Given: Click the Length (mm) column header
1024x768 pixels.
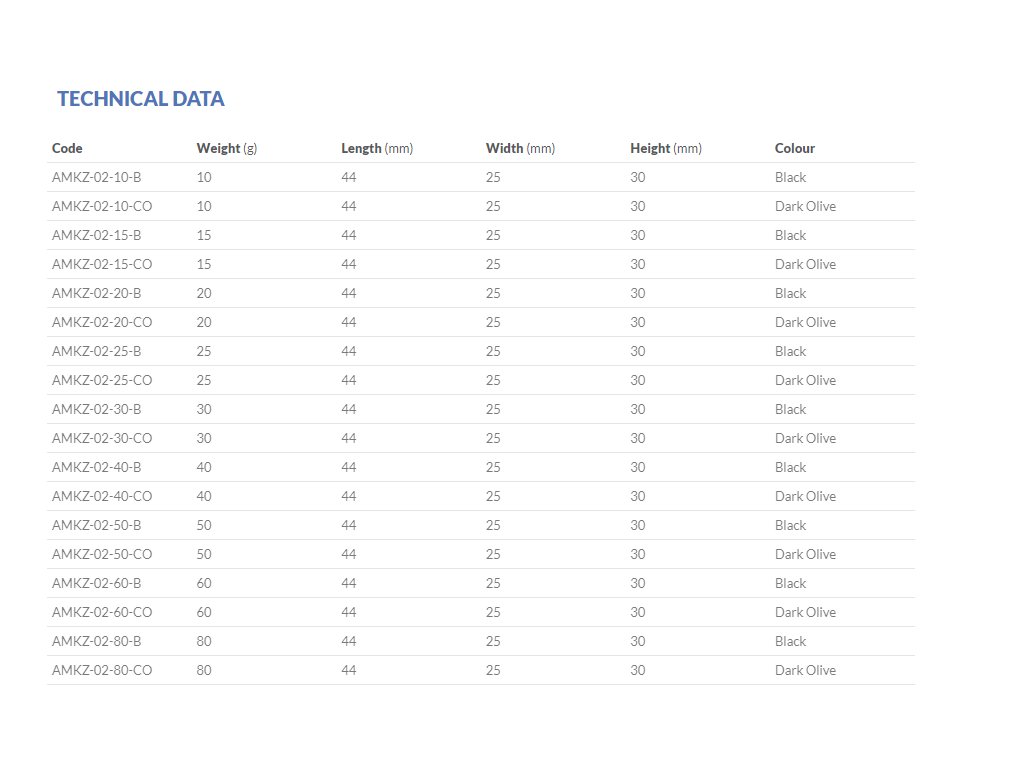Looking at the screenshot, I should tap(376, 148).
